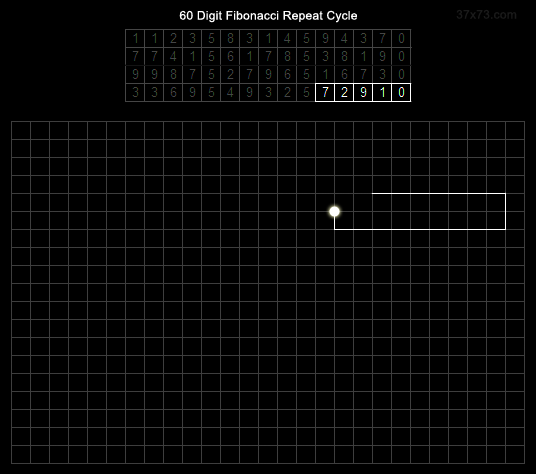Screen dimensions: 536x474
Task: Select digit 2 in the first digit row
Action: click(173, 38)
